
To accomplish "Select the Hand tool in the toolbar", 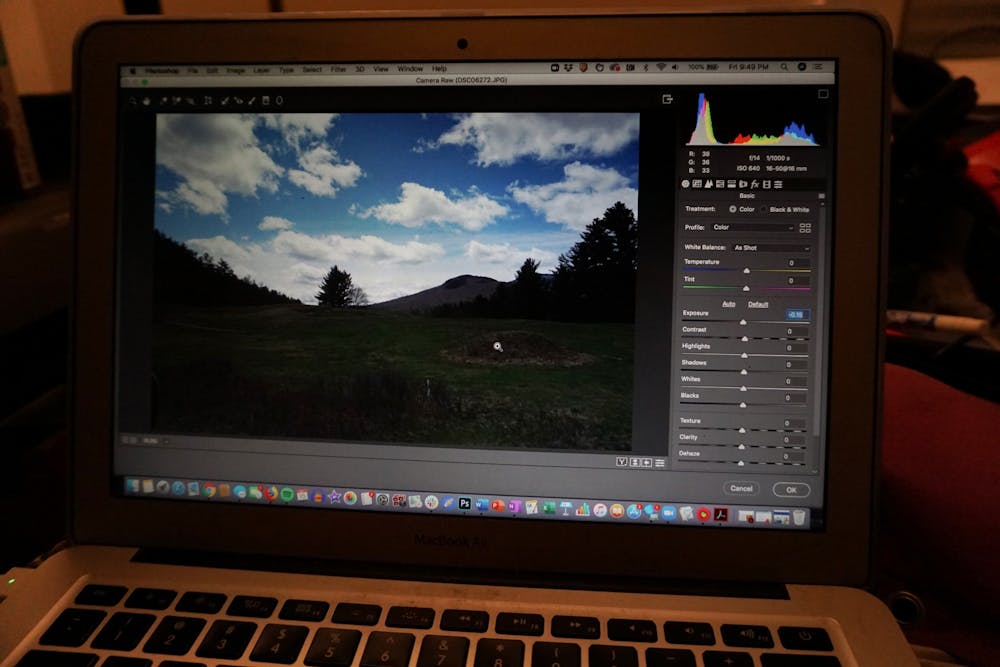I will (x=145, y=100).
